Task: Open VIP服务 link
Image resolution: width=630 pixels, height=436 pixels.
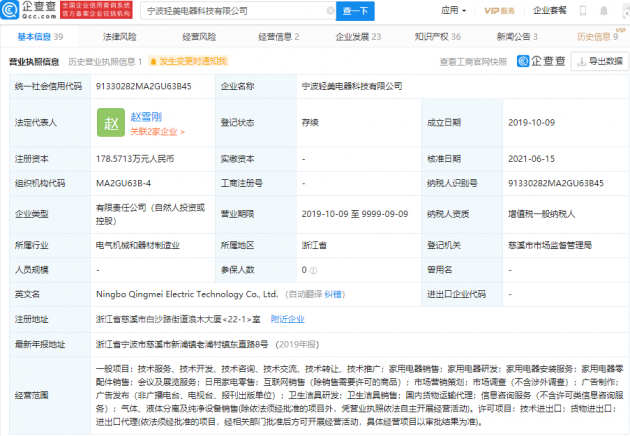Action: point(499,11)
